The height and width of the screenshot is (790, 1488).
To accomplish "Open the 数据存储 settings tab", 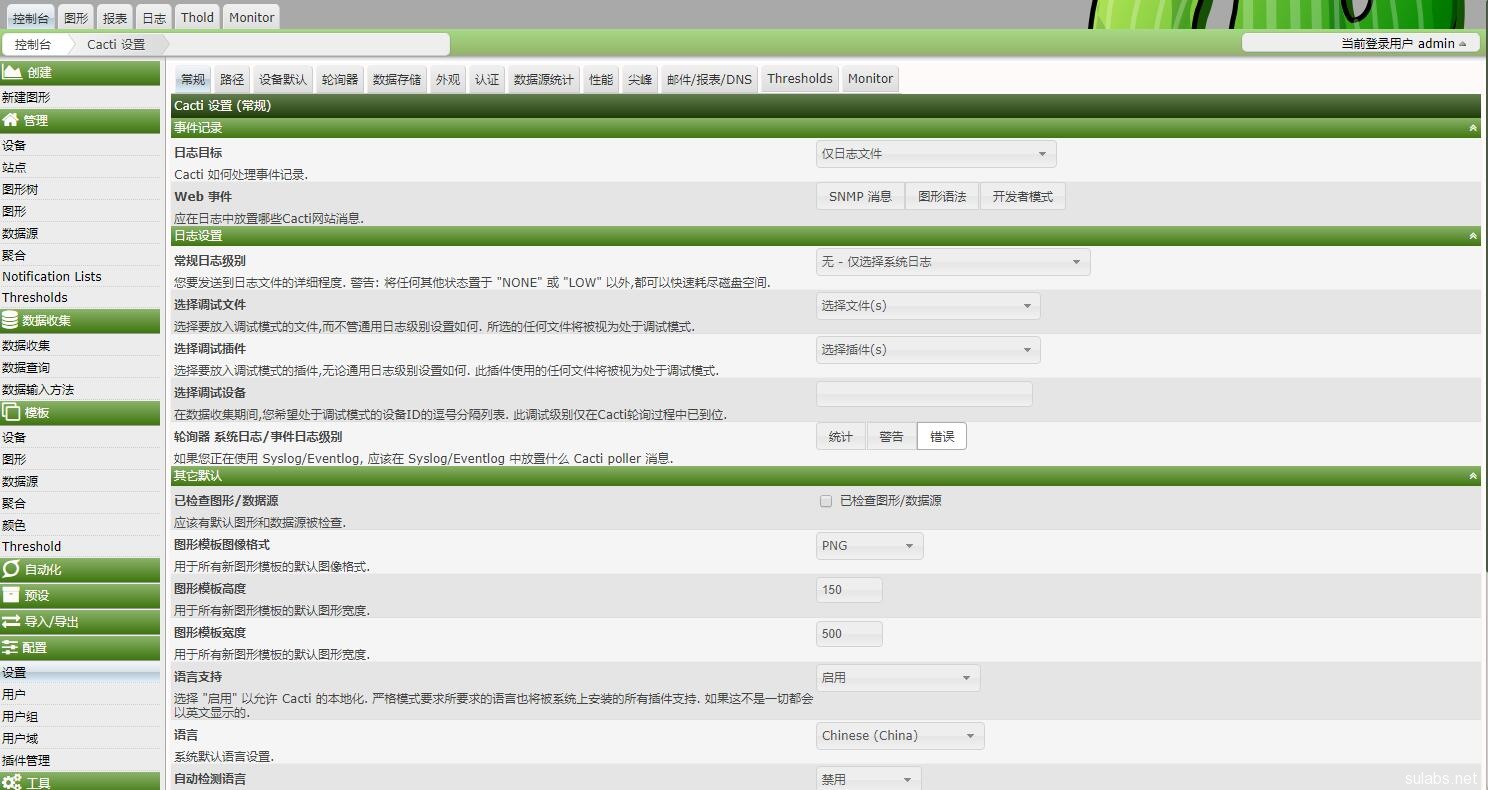I will tap(397, 79).
